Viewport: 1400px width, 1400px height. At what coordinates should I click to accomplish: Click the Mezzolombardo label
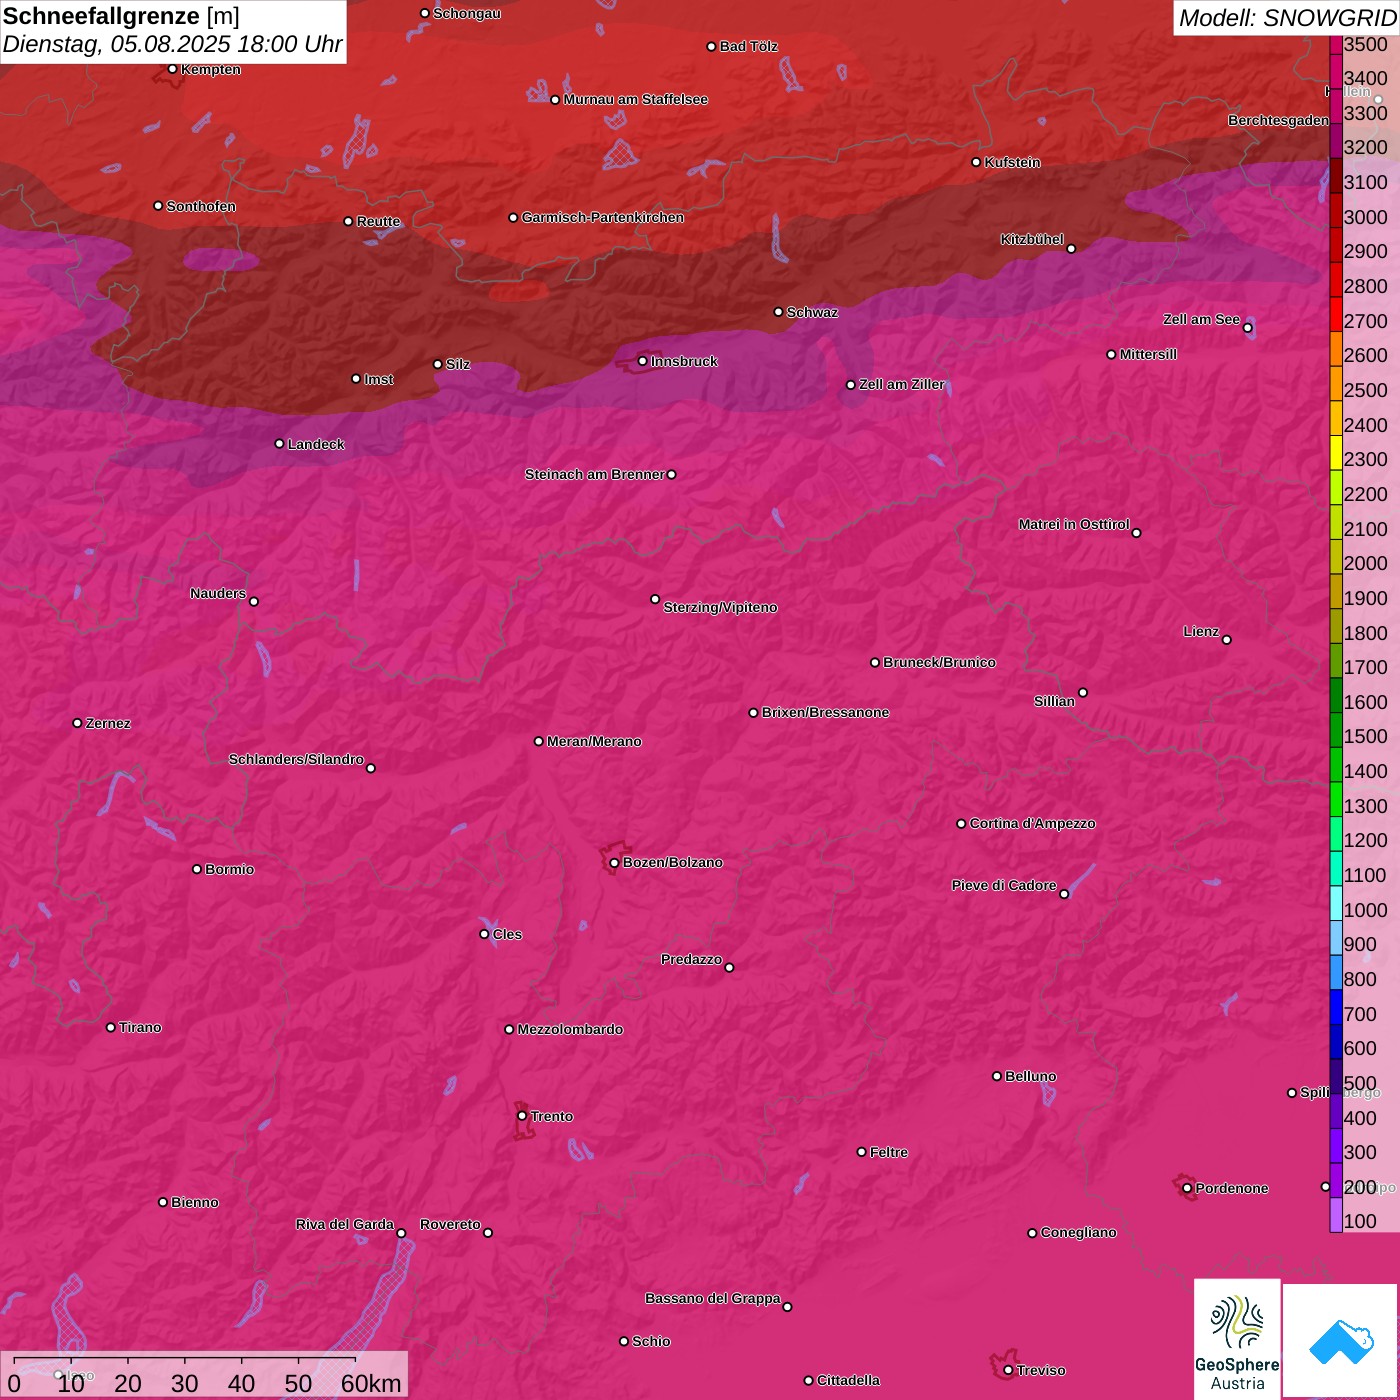tap(570, 1029)
